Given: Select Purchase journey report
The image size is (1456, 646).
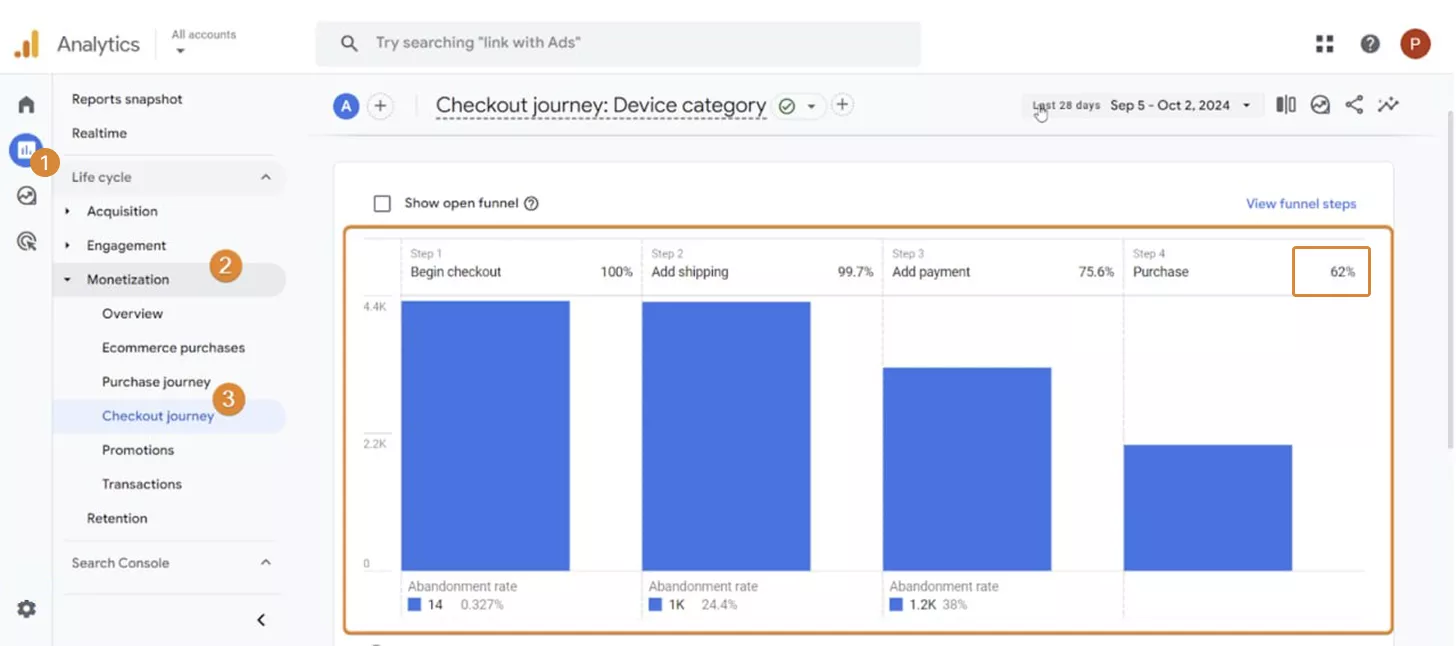Looking at the screenshot, I should coord(156,382).
